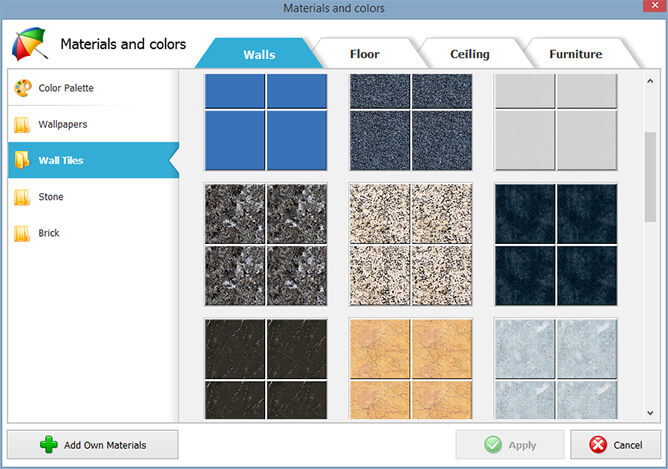Select the orange marble tile texture
Viewport: 668px width, 469px height.
point(410,369)
